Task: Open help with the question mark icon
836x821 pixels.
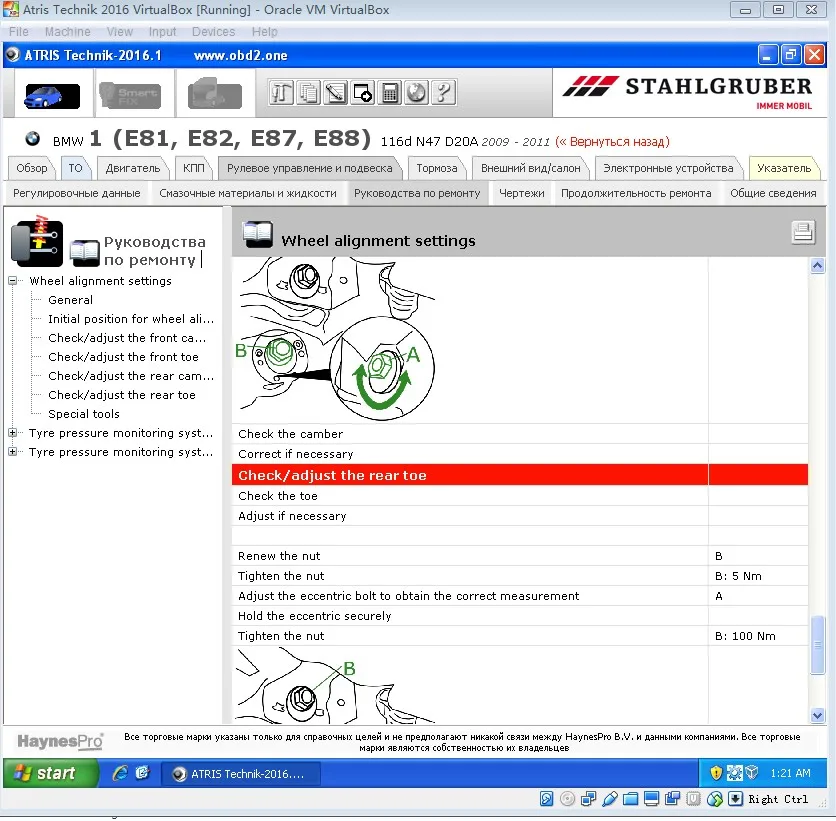Action: click(x=444, y=93)
